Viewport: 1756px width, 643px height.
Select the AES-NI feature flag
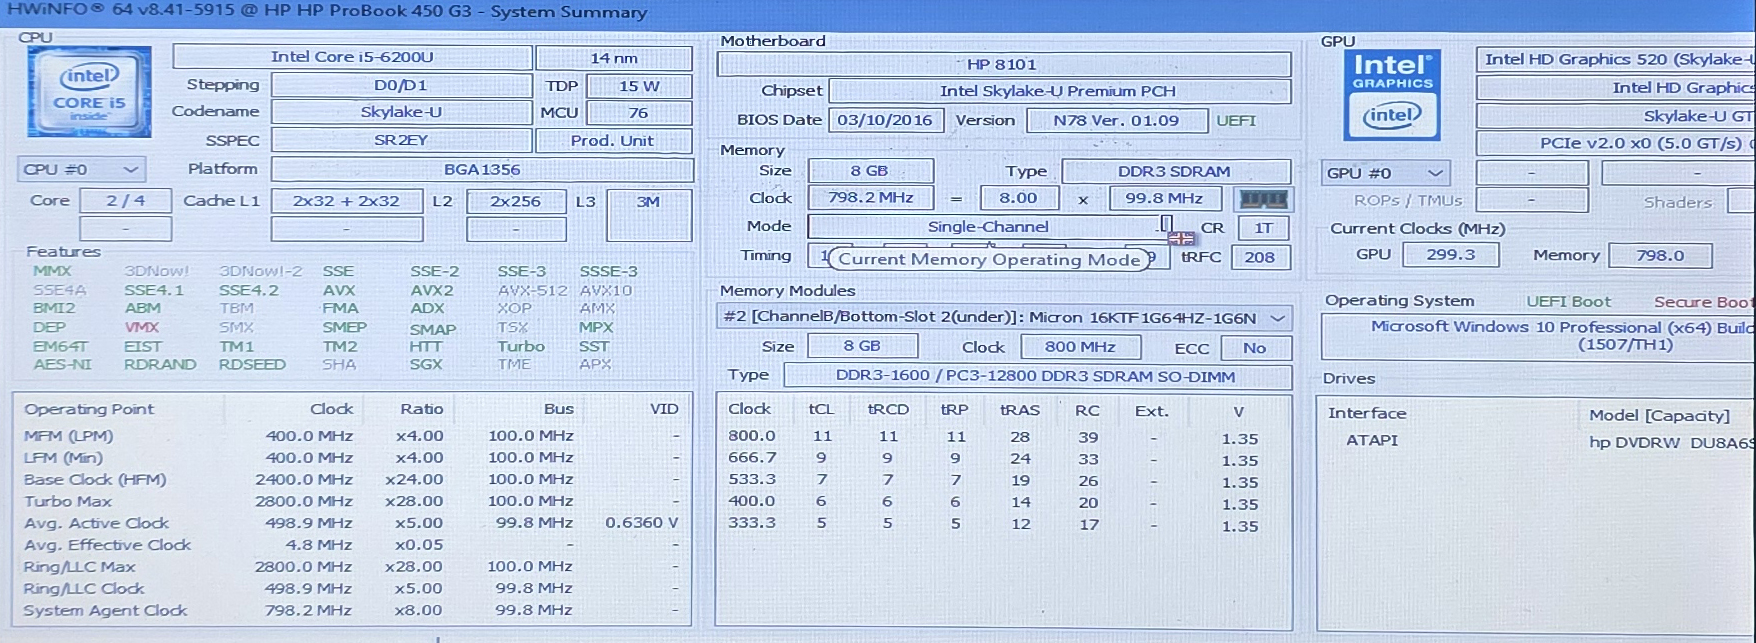(63, 364)
